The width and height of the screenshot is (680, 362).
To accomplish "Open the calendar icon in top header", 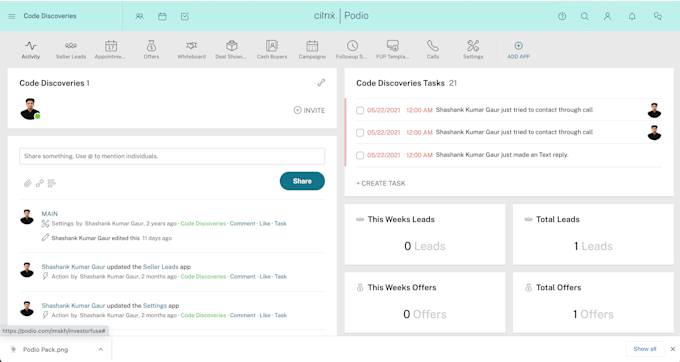I will click(162, 16).
